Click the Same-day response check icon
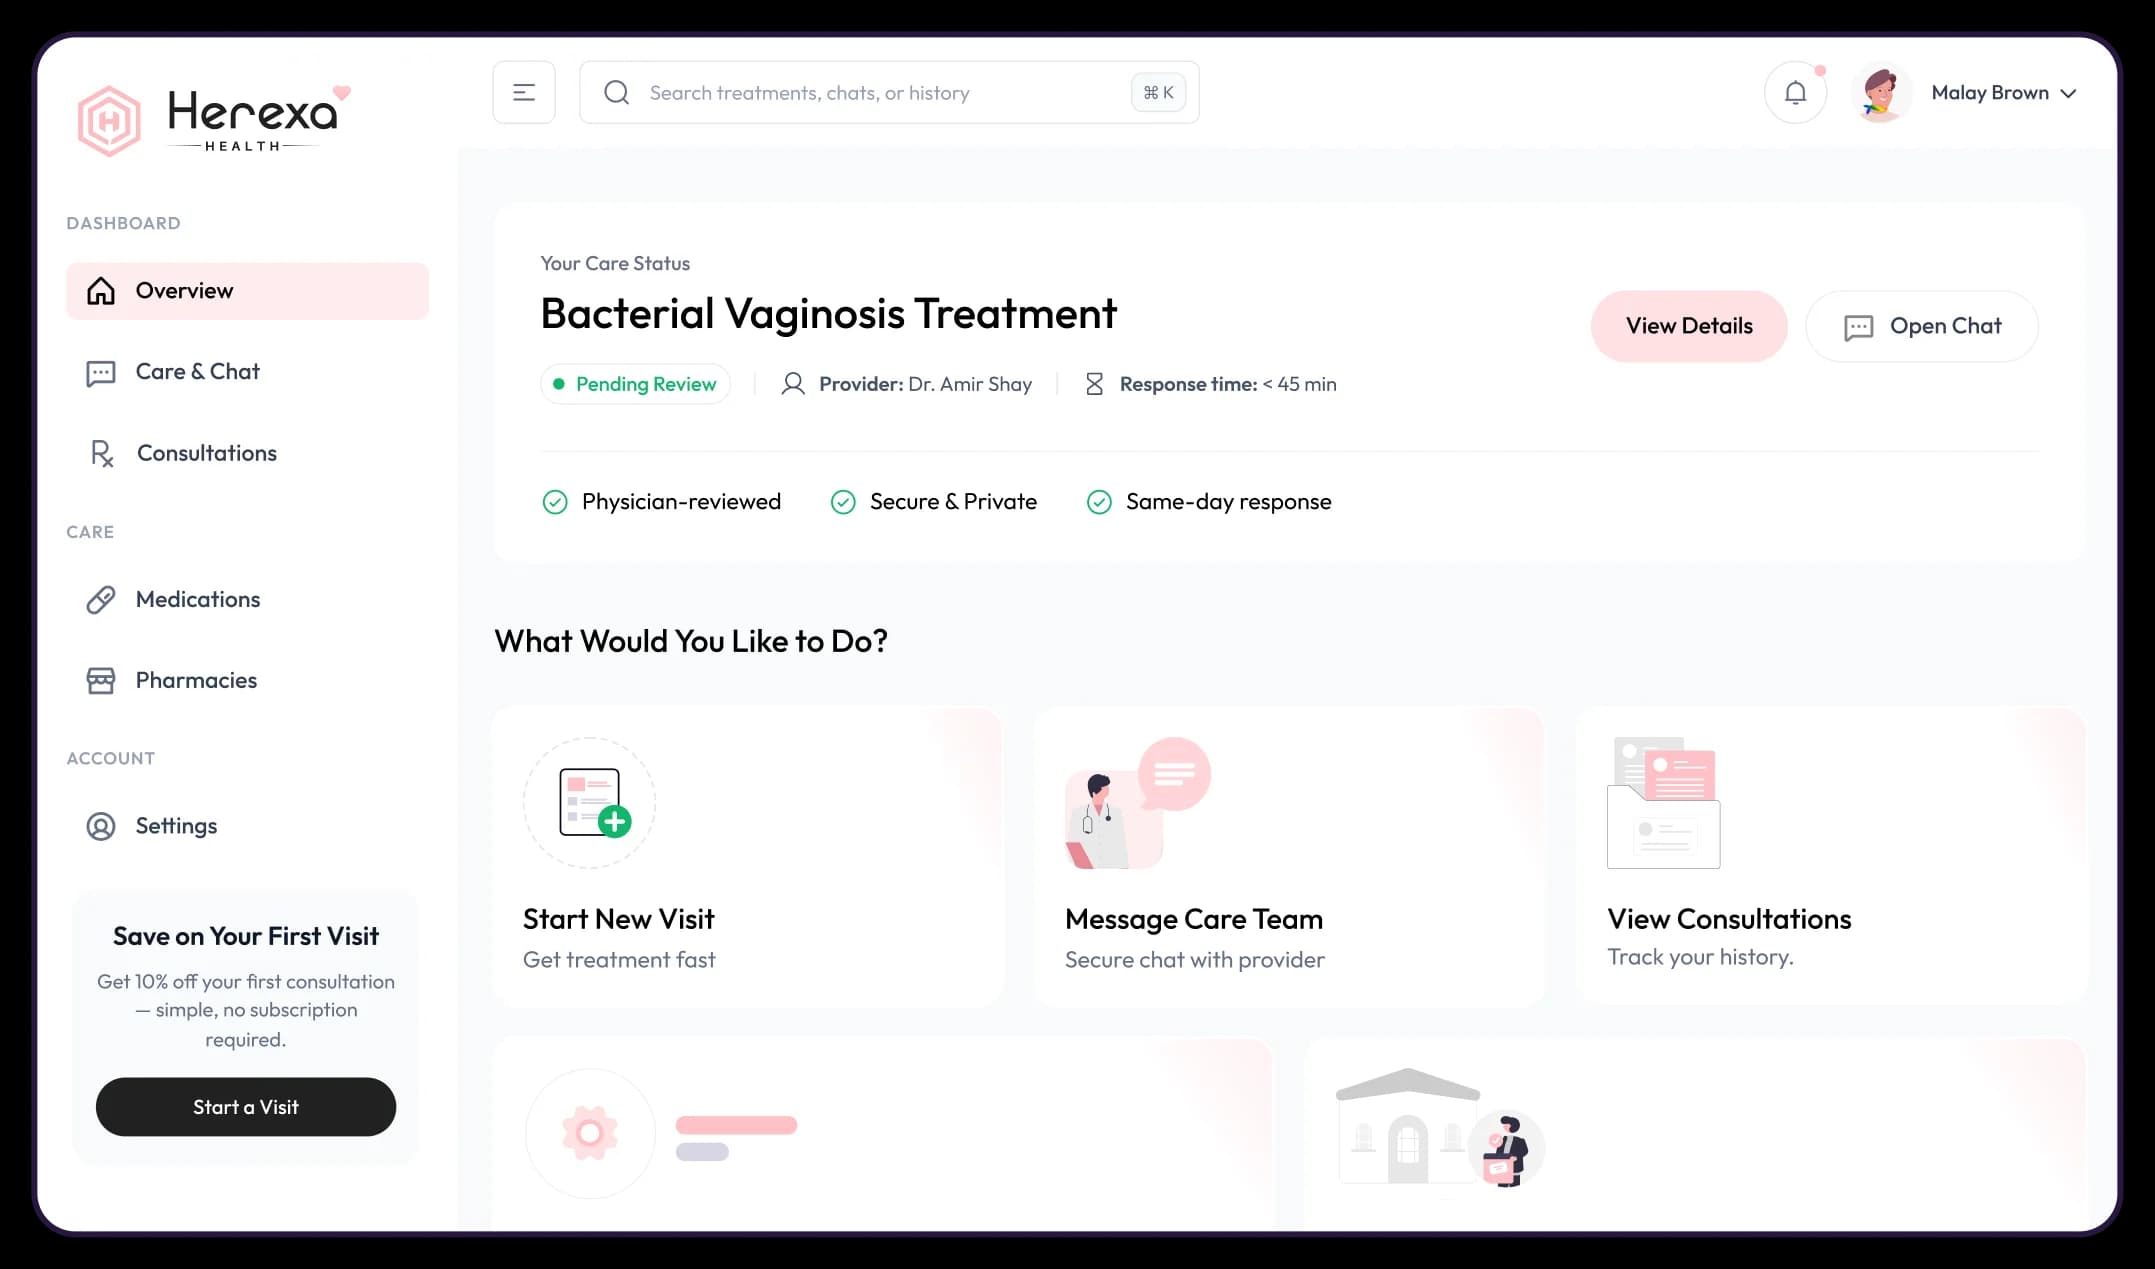2155x1269 pixels. tap(1099, 502)
